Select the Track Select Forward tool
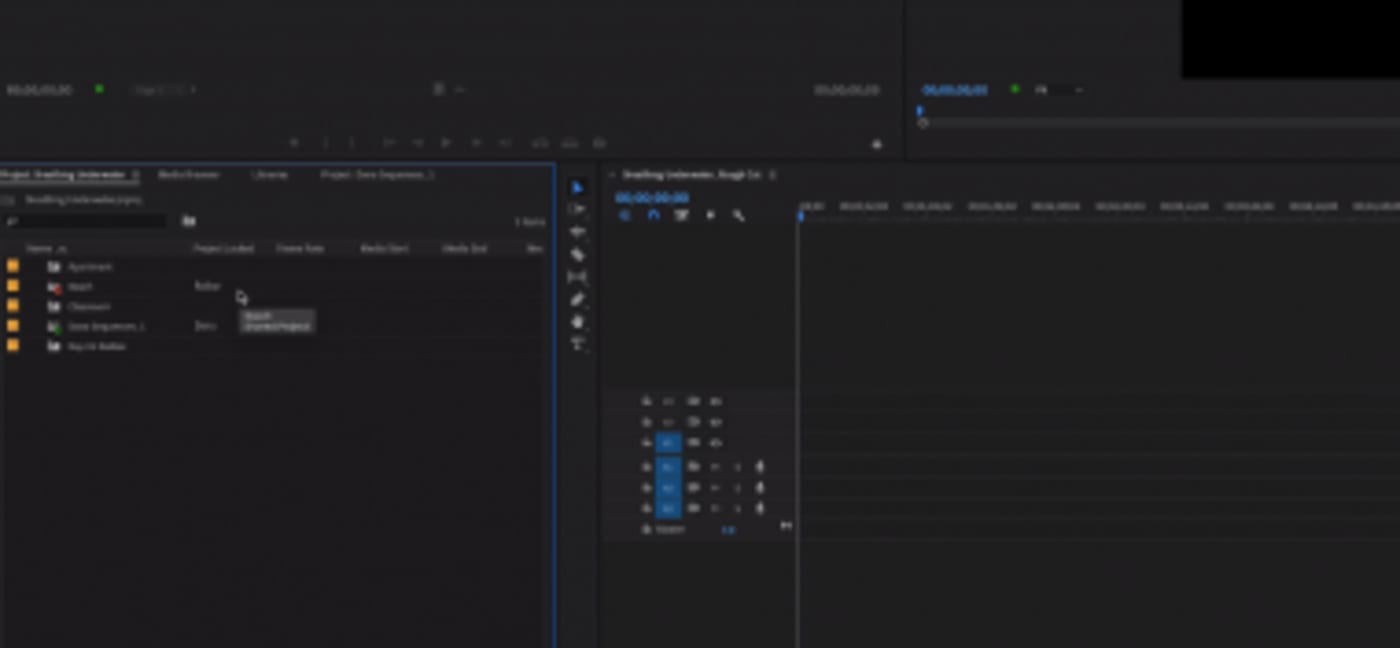 tap(577, 209)
